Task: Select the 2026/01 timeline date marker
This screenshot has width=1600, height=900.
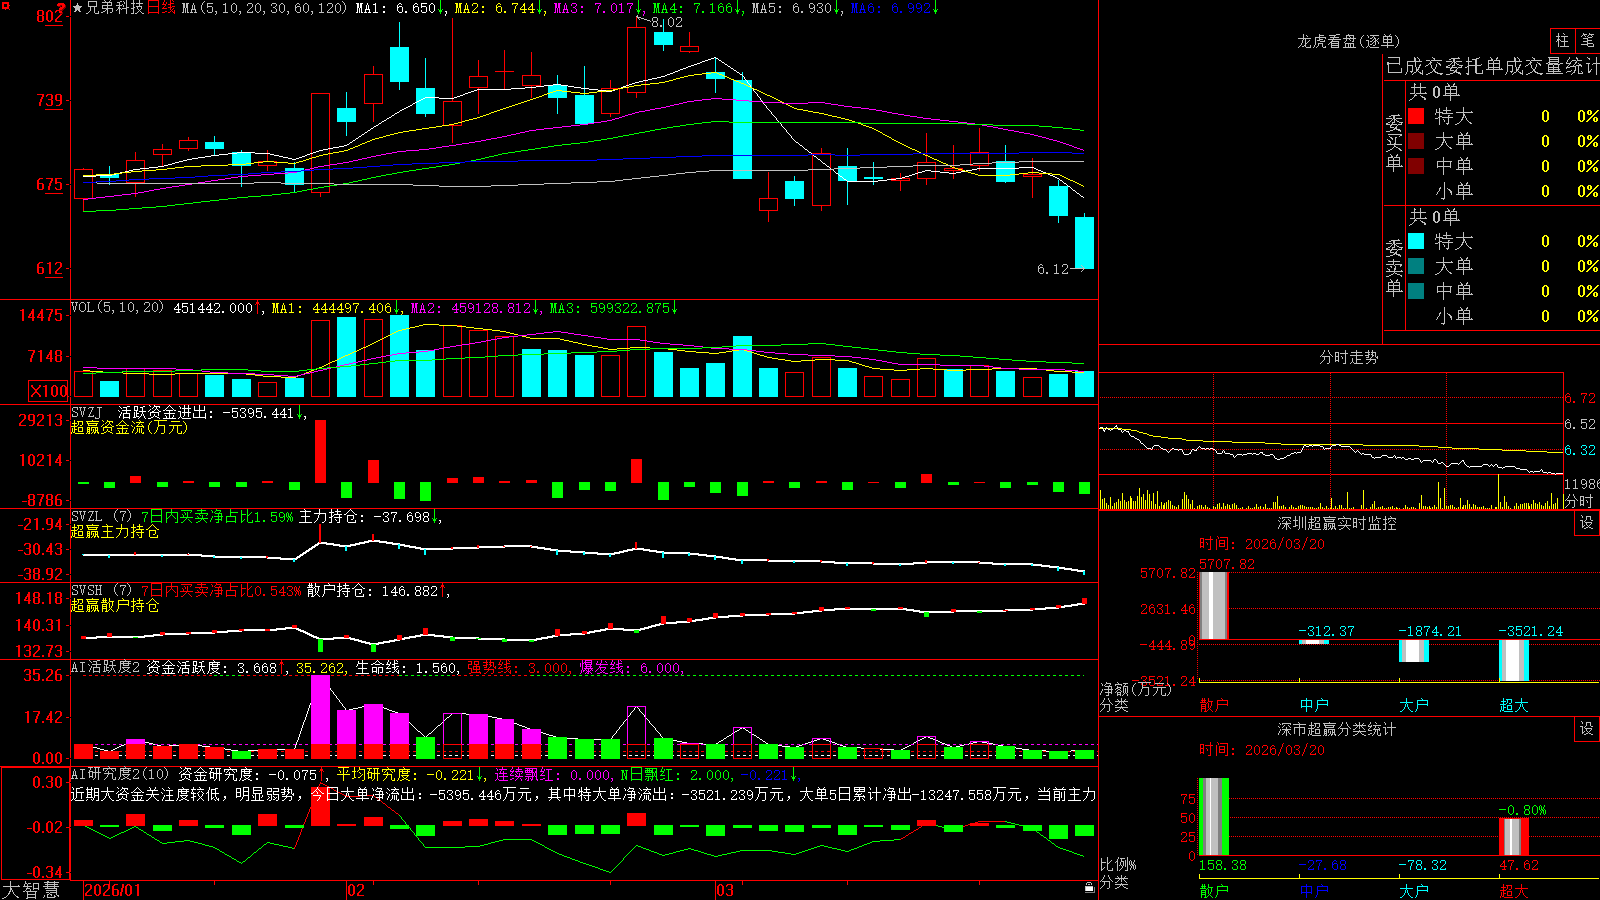Action: [113, 890]
